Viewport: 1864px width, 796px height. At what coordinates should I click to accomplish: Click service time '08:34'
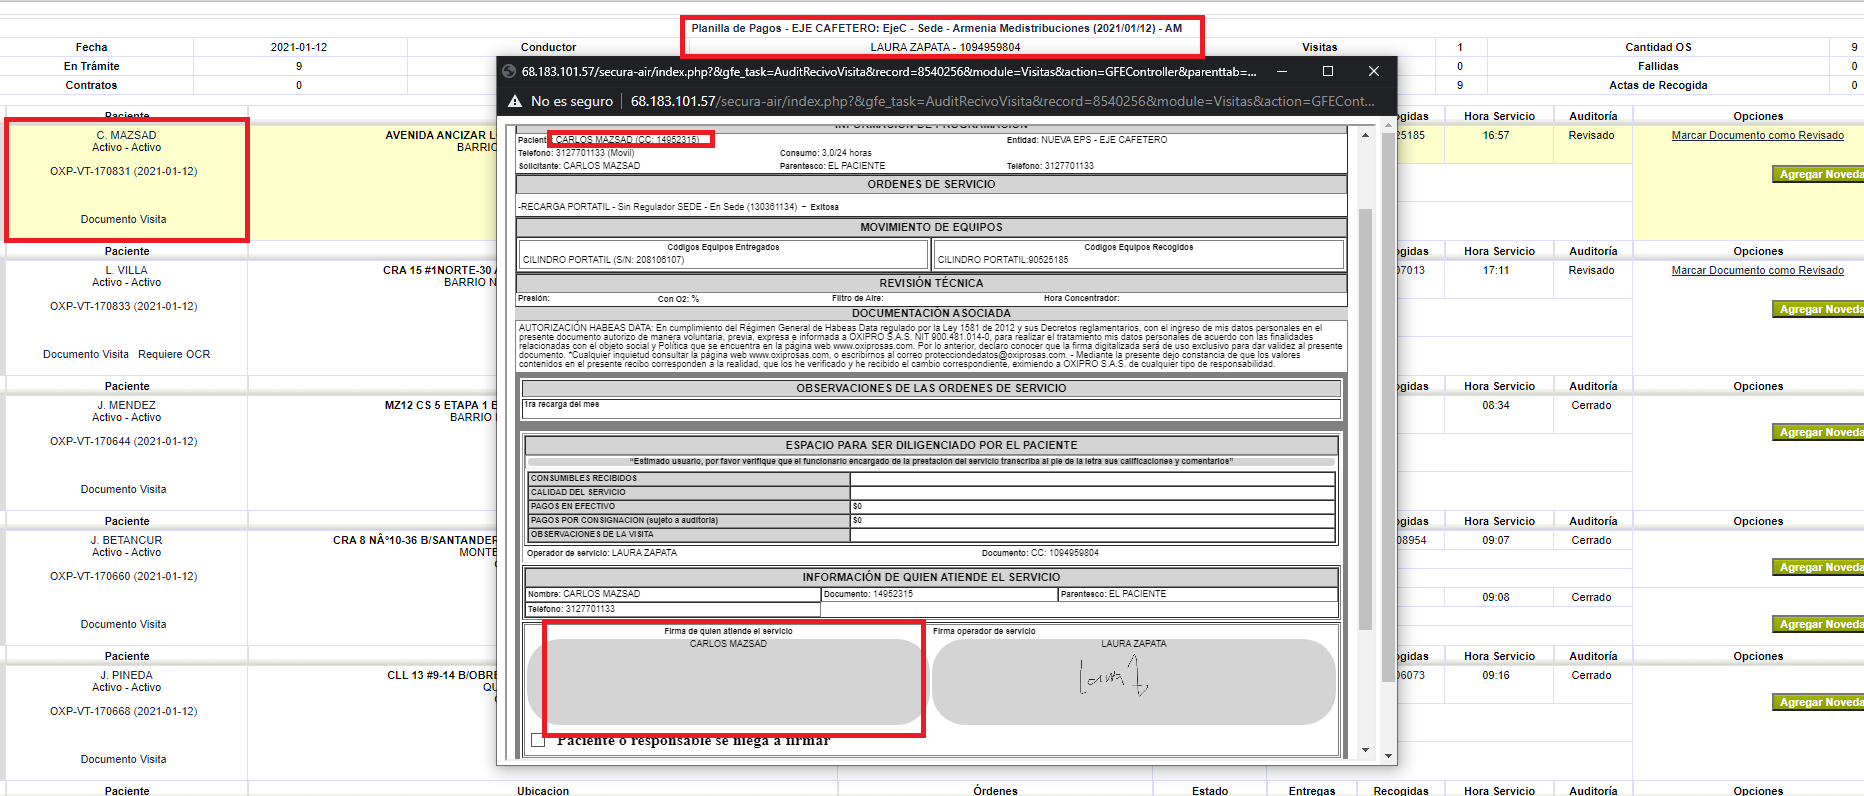point(1496,405)
